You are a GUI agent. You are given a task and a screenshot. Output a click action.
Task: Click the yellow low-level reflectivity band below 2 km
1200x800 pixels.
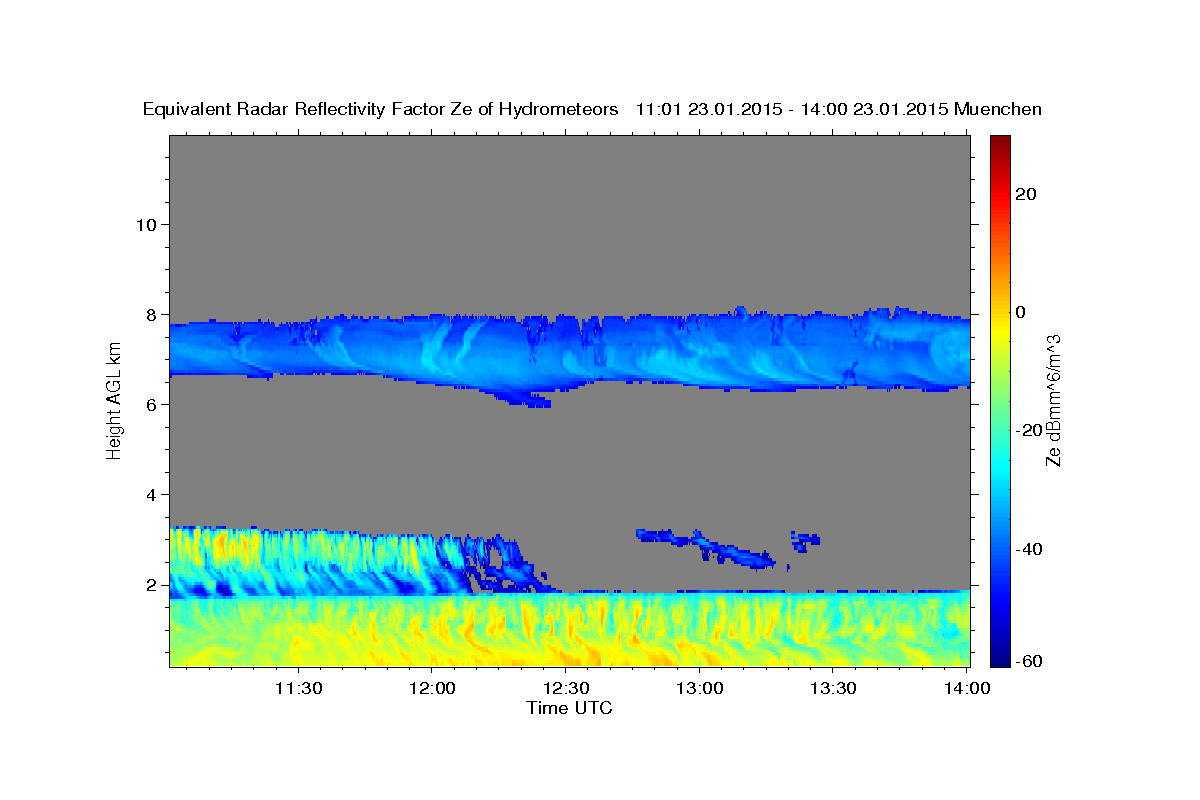570,630
